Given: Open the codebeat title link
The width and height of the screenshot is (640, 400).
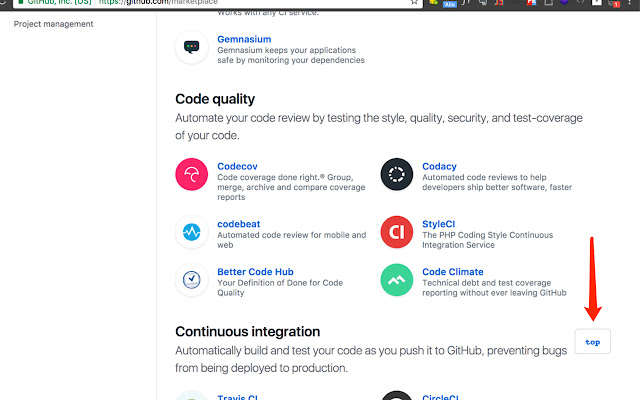Looking at the screenshot, I should point(238,224).
